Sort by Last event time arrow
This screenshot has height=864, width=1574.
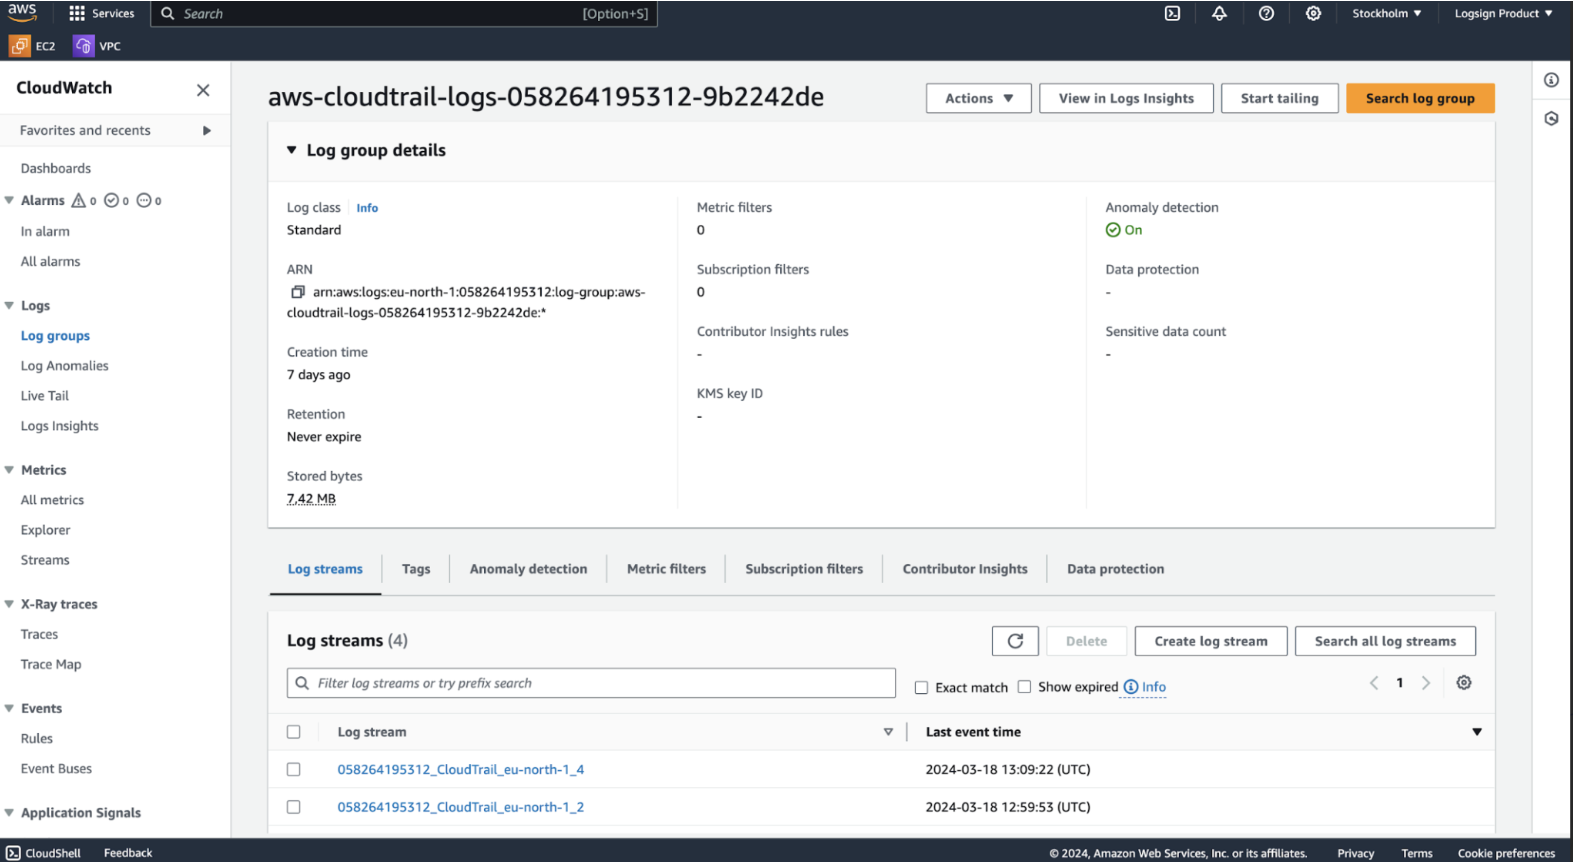click(x=1476, y=733)
